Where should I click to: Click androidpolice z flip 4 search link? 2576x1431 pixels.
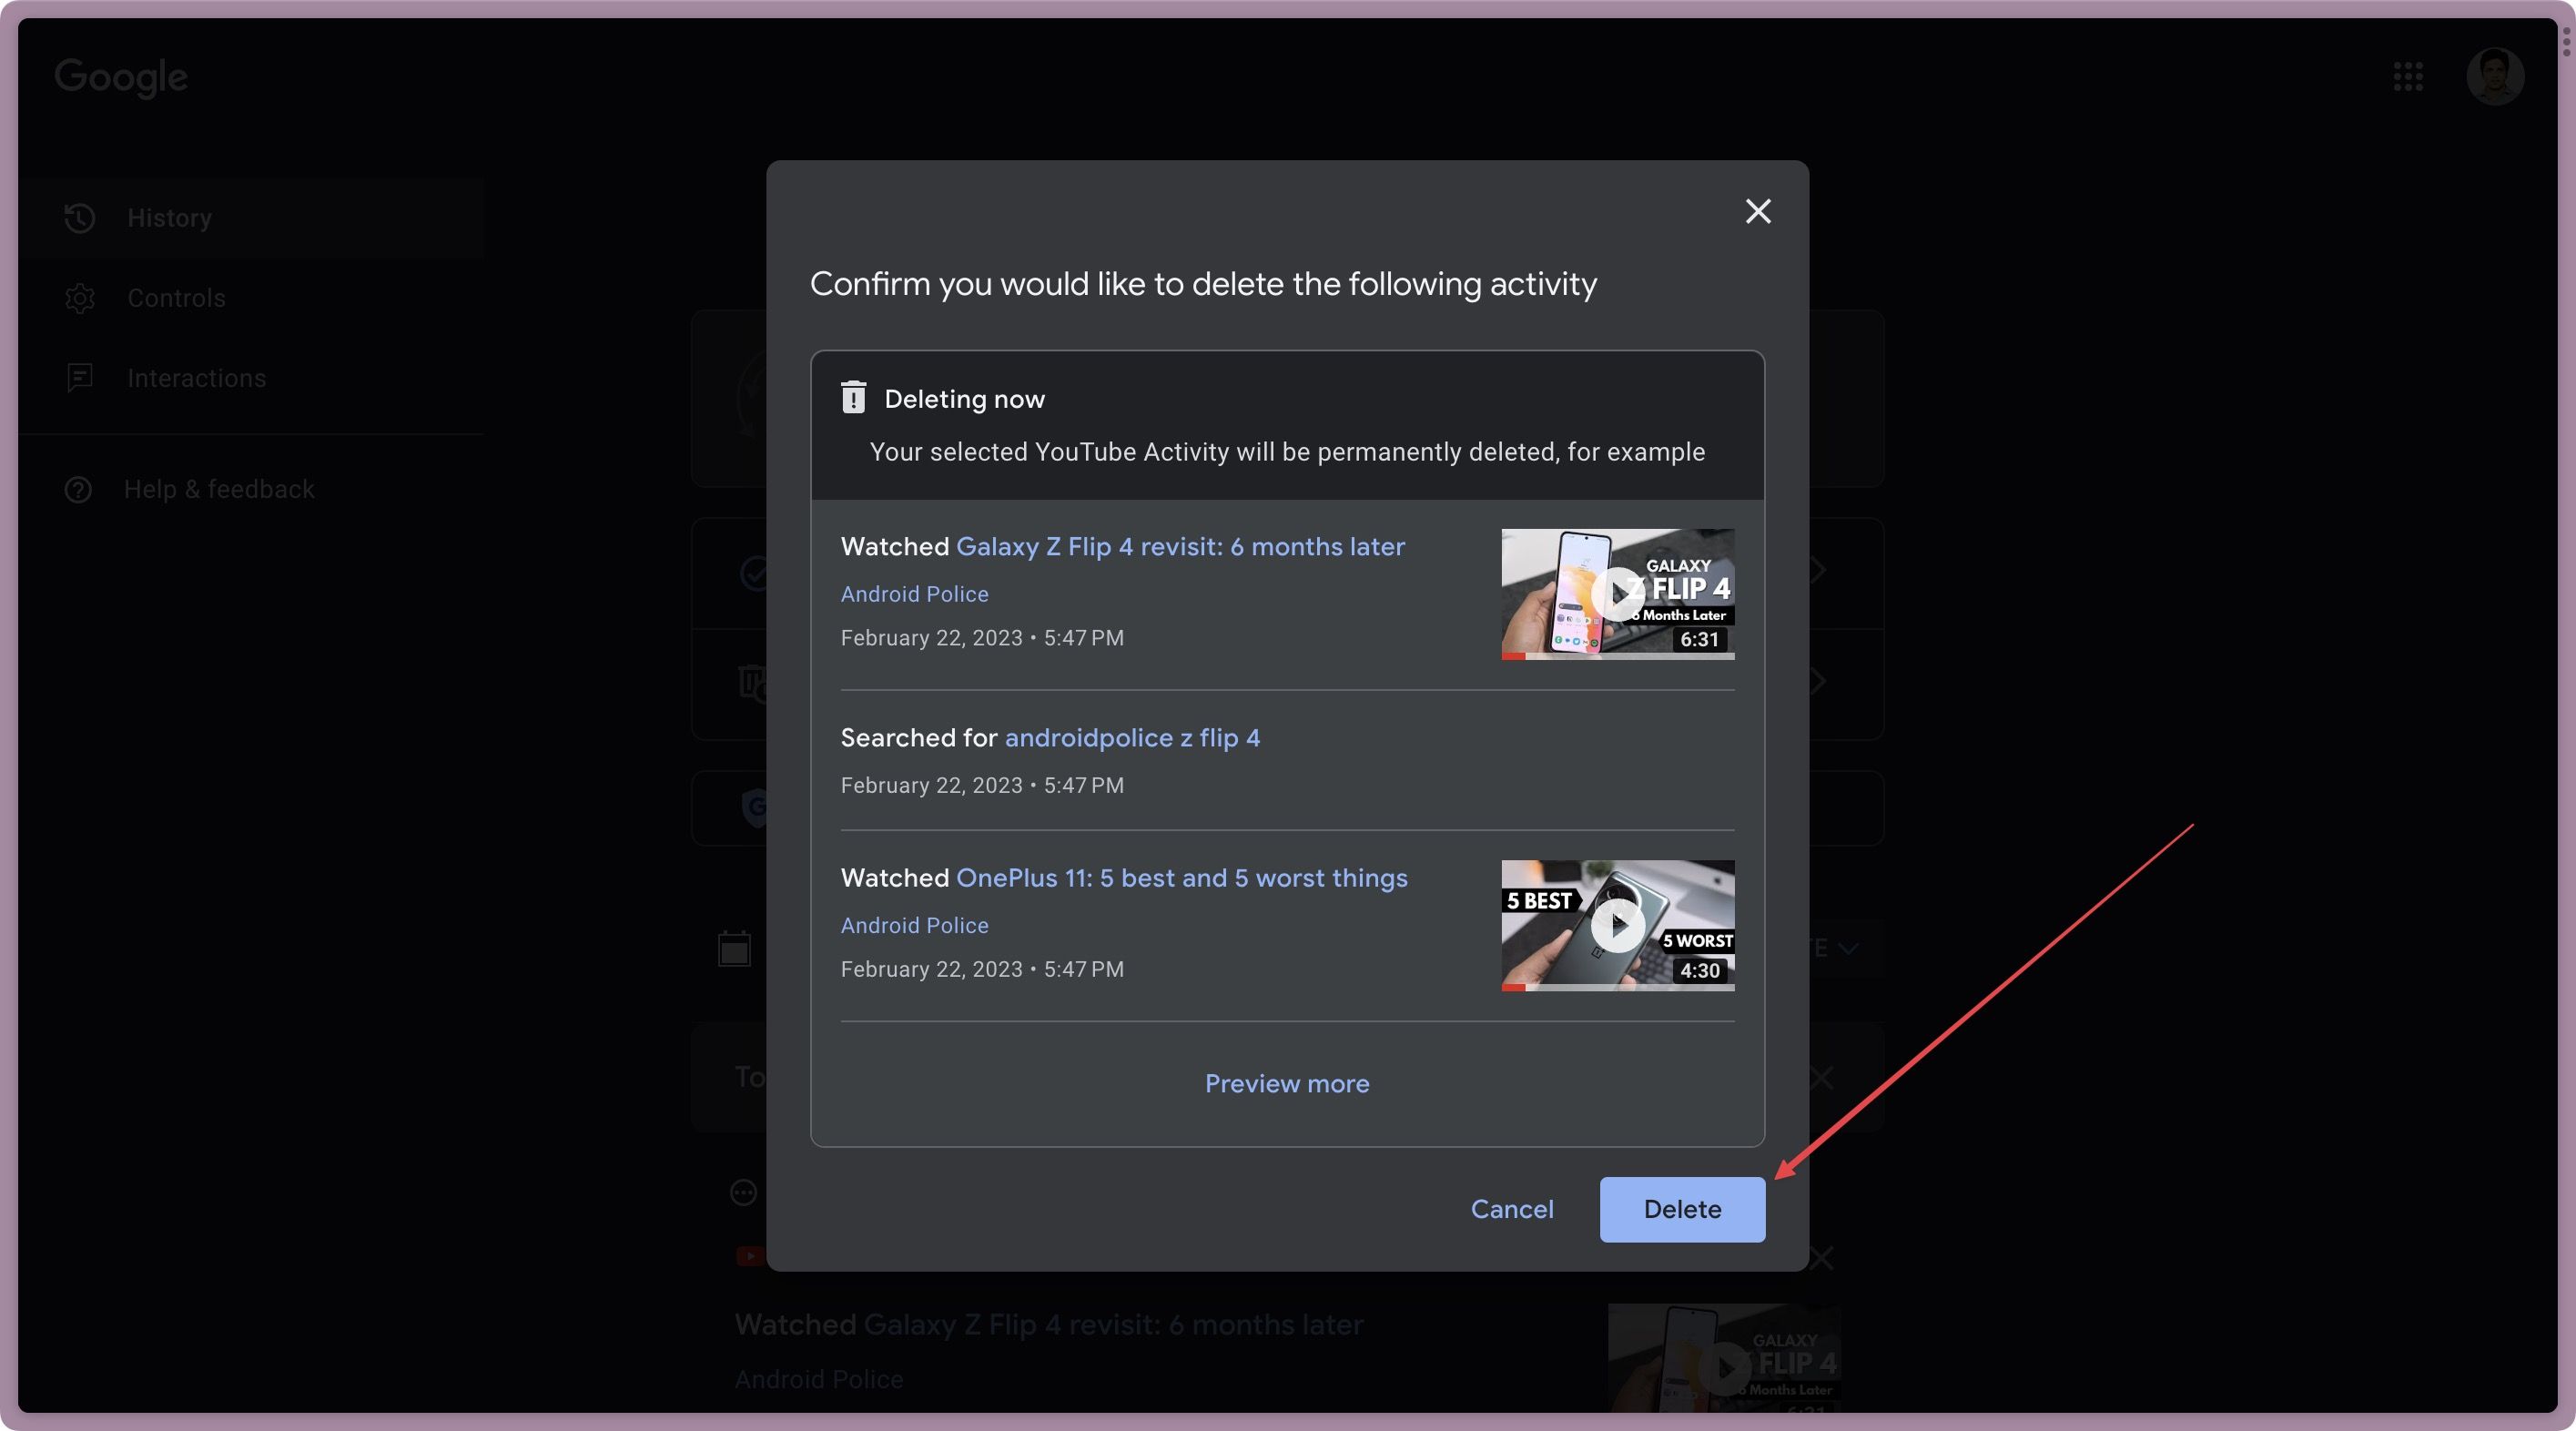[x=1131, y=736]
